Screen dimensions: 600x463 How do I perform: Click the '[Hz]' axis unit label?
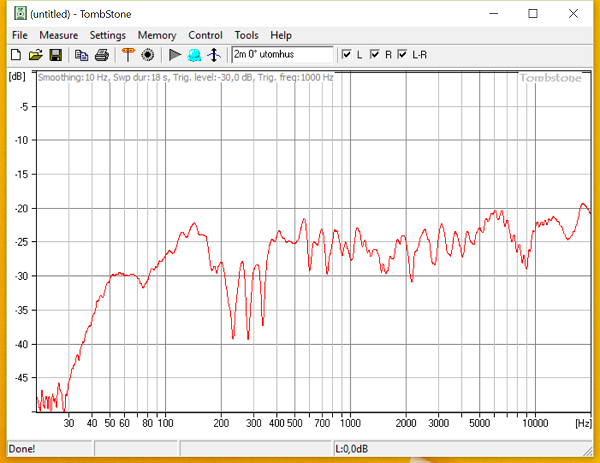tap(584, 423)
